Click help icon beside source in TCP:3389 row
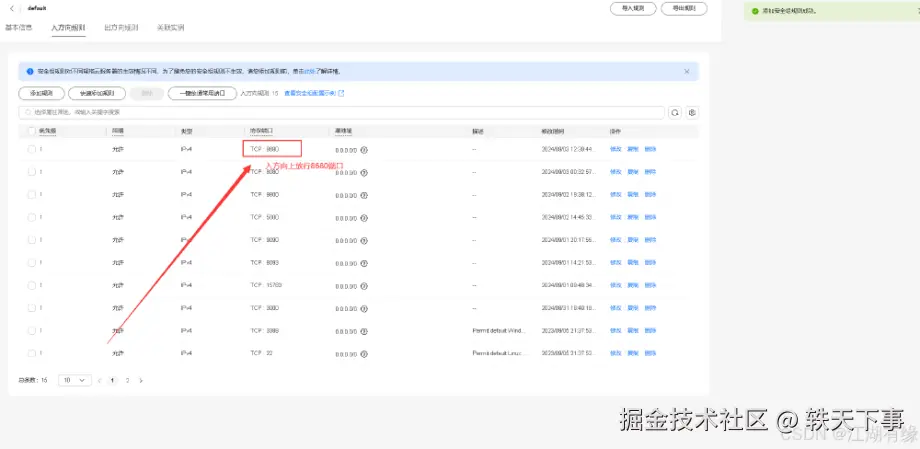 pyautogui.click(x=364, y=331)
